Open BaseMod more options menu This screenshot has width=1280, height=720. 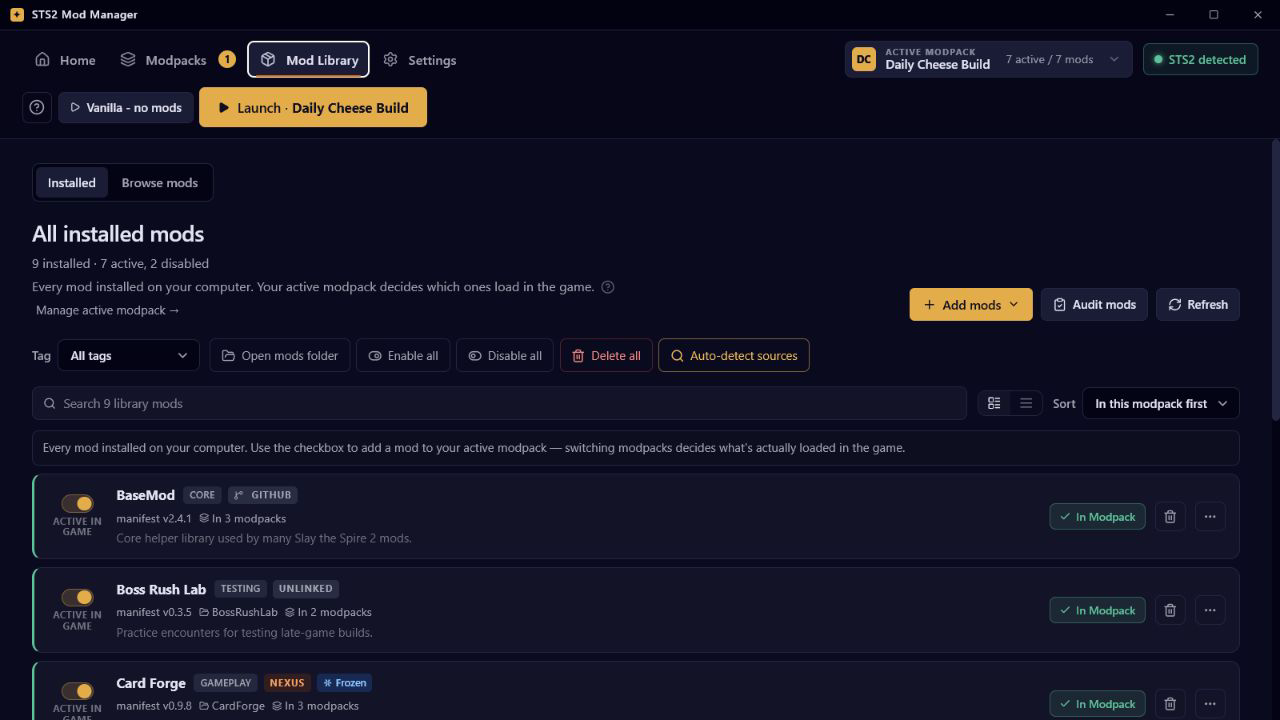1210,517
